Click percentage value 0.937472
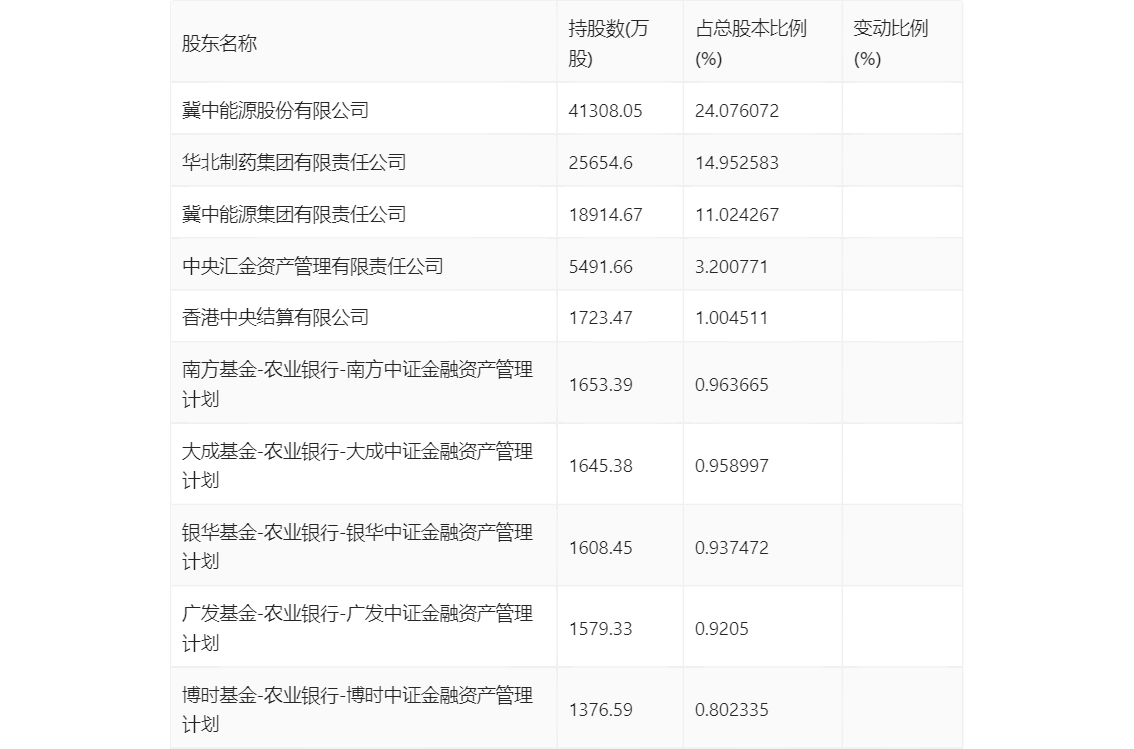This screenshot has width=1134, height=749. (x=731, y=548)
